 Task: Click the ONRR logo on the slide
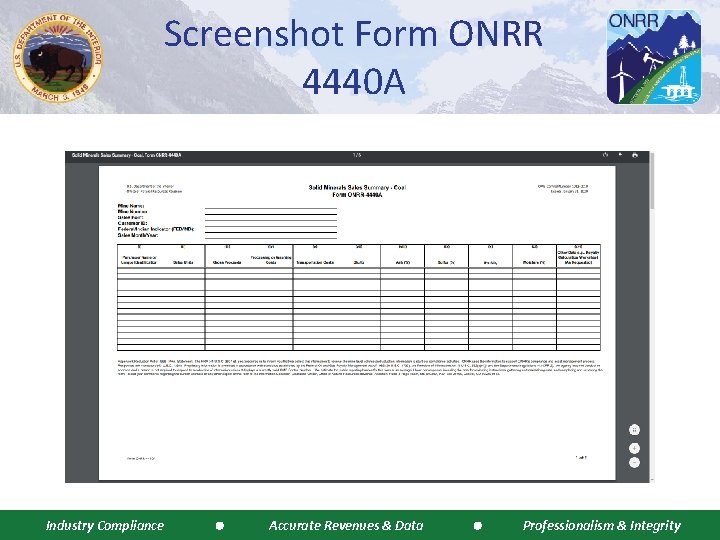click(653, 57)
